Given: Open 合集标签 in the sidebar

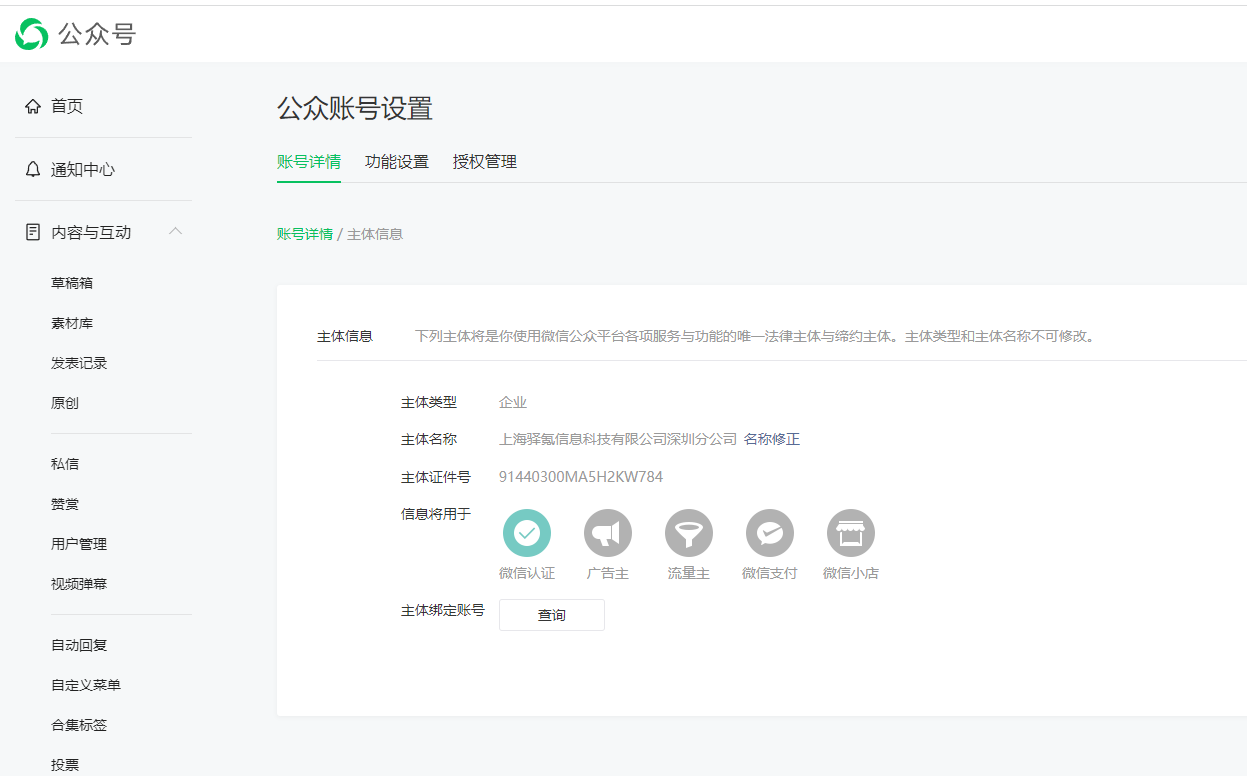Looking at the screenshot, I should [x=79, y=725].
